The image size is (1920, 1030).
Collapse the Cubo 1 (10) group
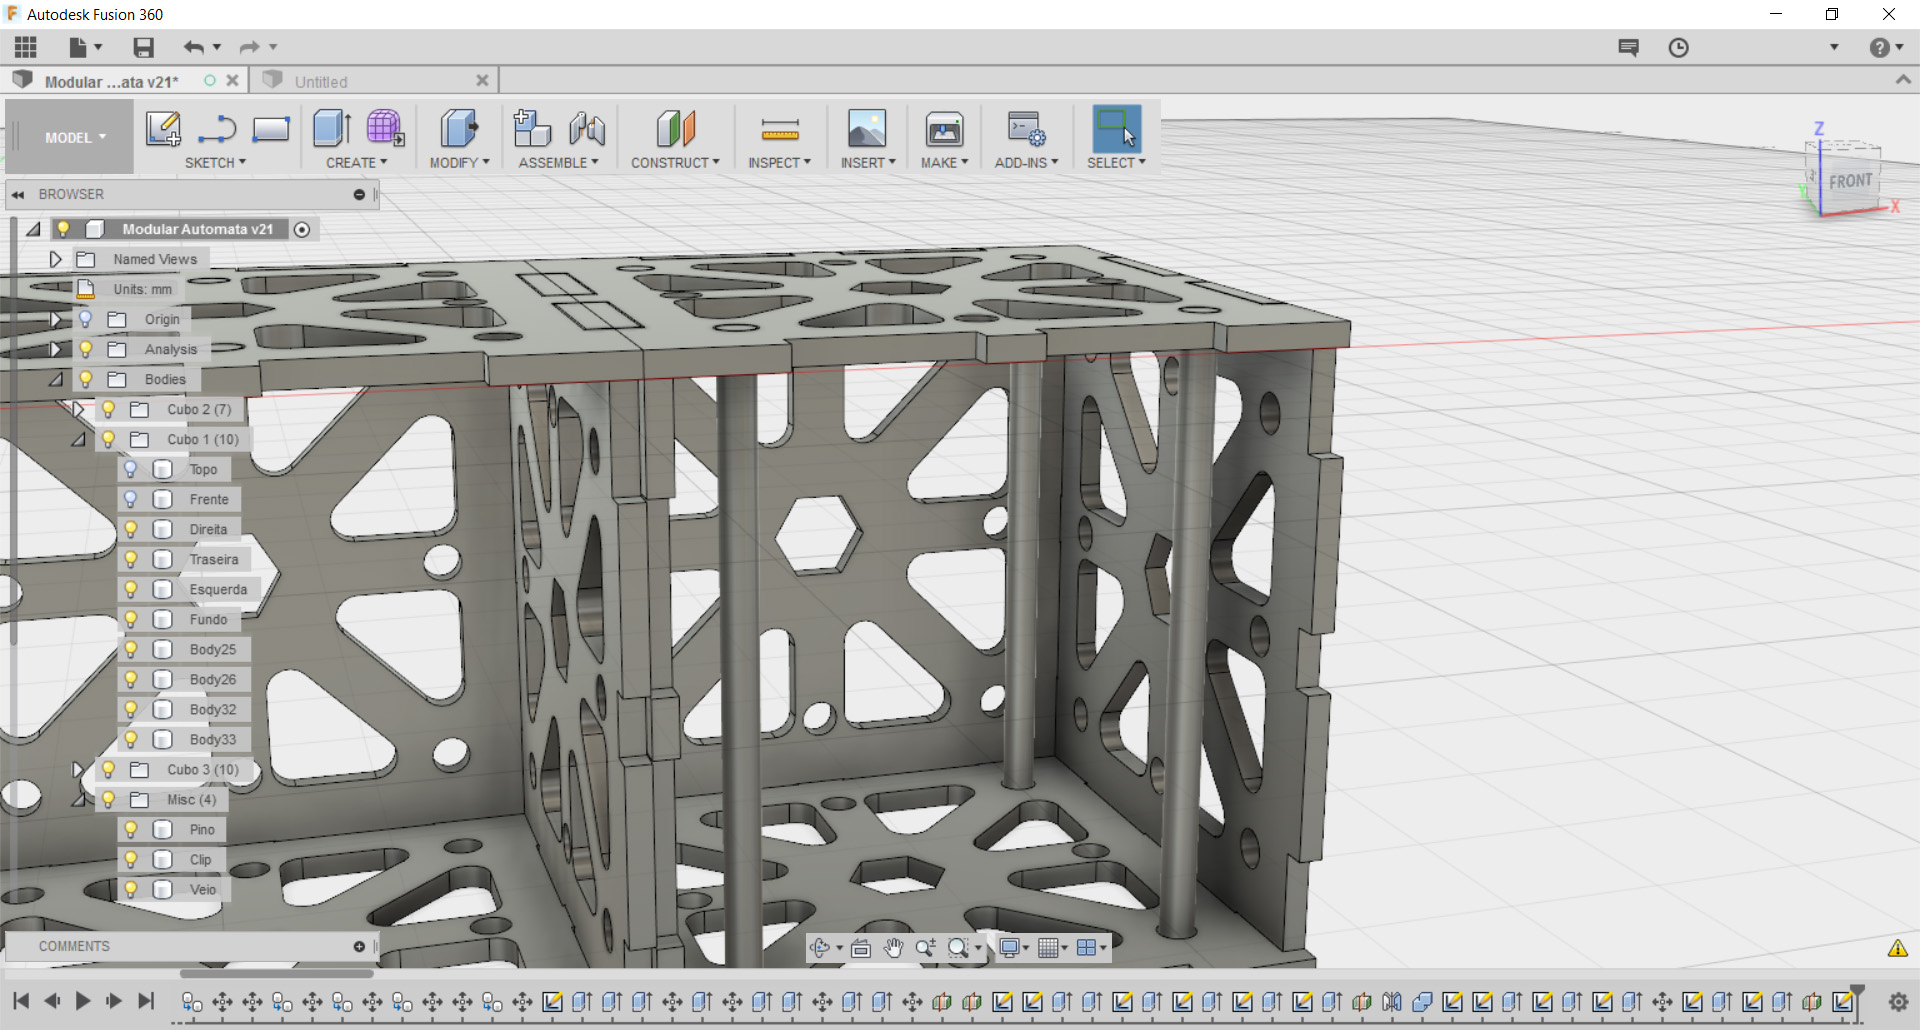click(x=78, y=439)
